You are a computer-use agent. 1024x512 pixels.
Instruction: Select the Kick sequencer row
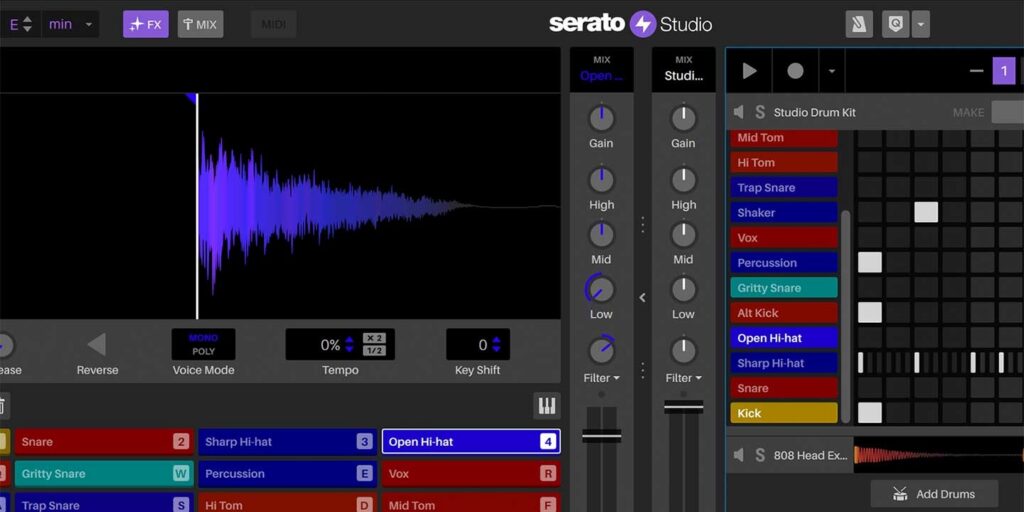click(x=784, y=413)
